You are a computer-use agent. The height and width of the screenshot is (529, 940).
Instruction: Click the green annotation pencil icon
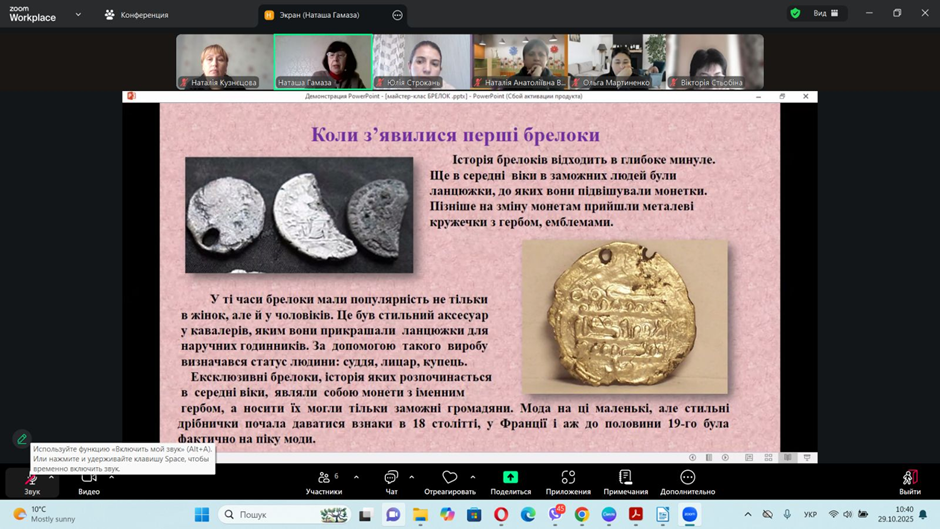coord(22,439)
